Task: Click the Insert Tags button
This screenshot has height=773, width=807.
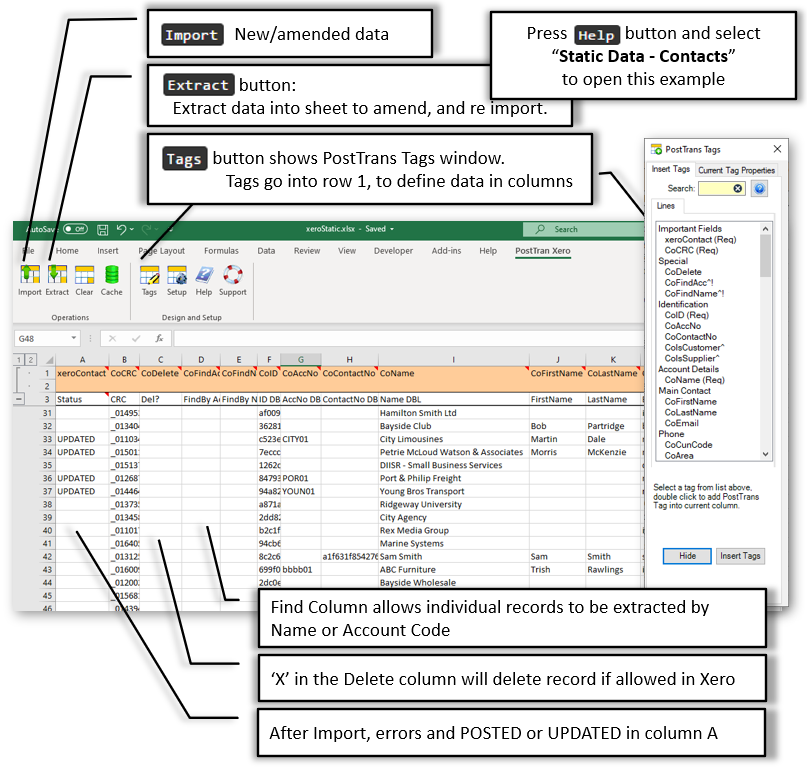Action: point(740,556)
